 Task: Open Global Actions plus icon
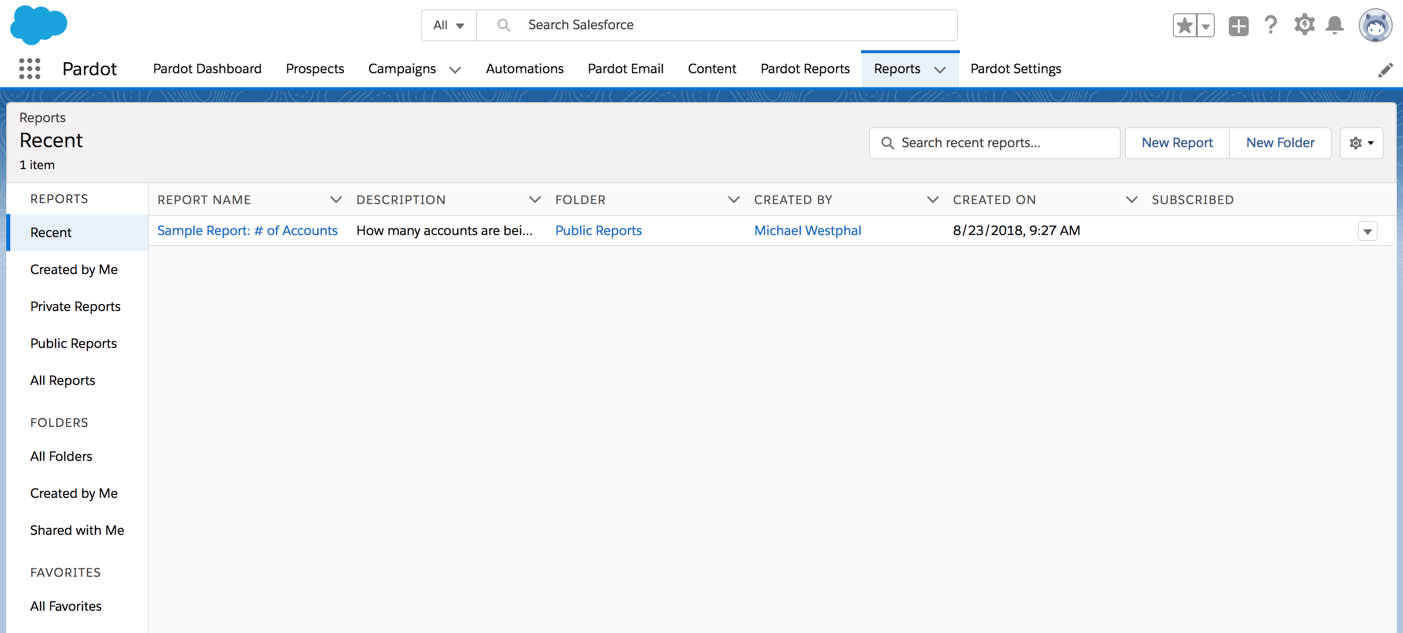1239,26
